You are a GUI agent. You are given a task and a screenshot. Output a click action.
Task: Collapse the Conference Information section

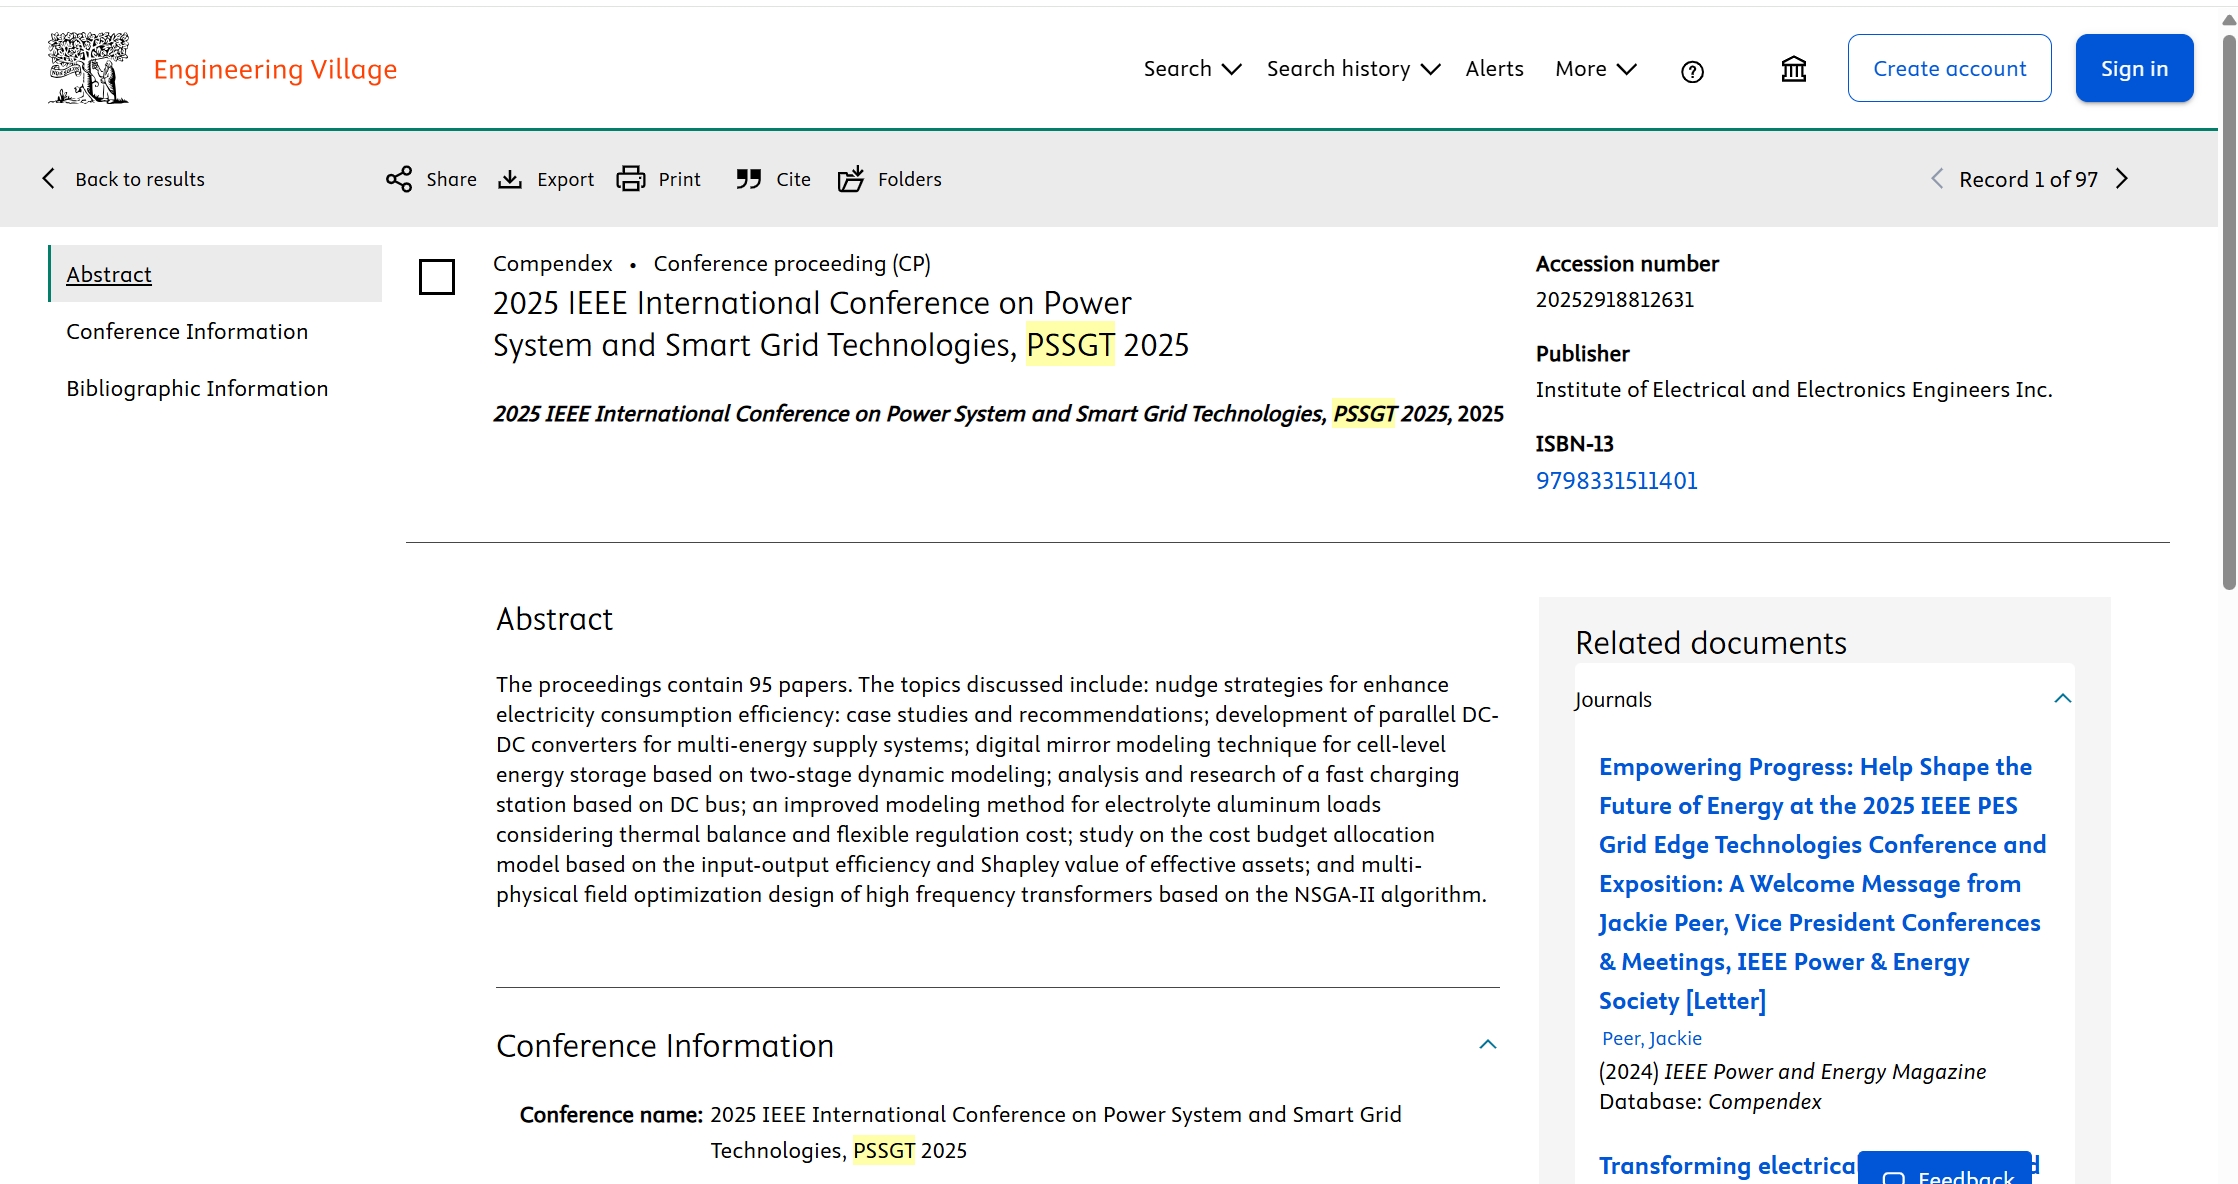1488,1045
